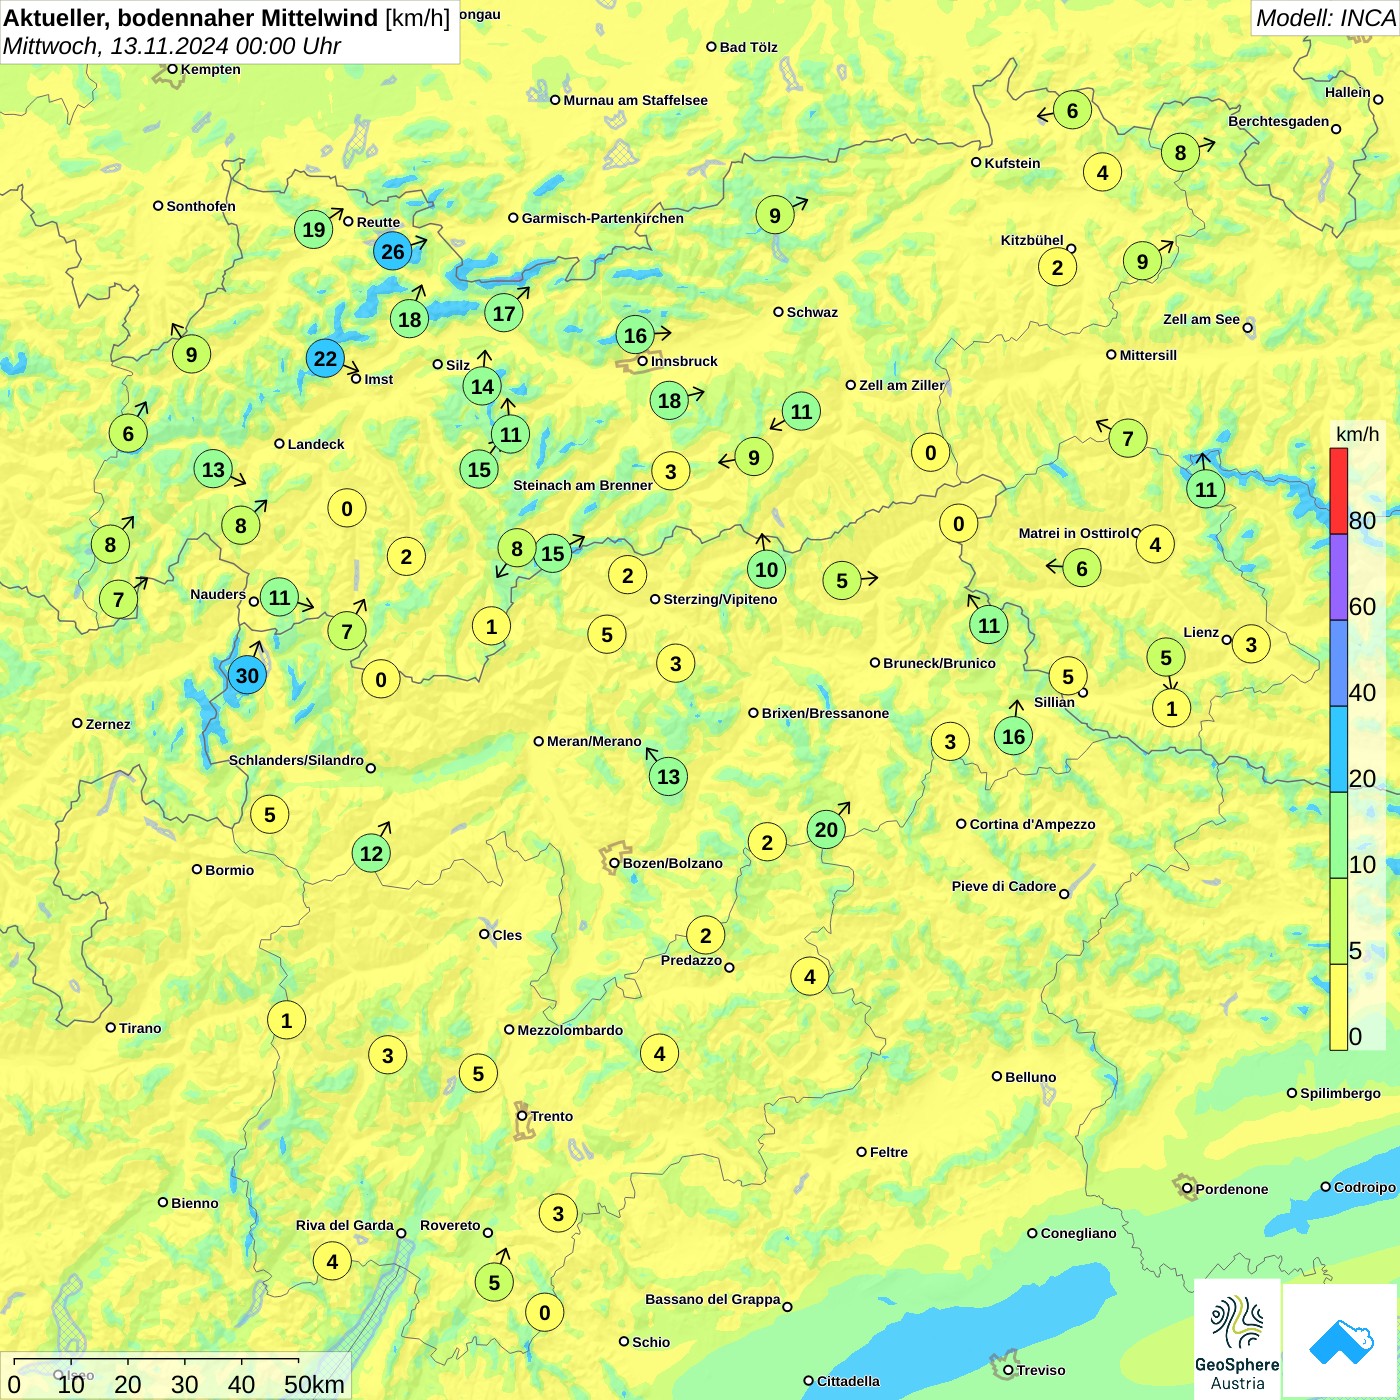The height and width of the screenshot is (1400, 1400).
Task: Click the 50km distance scale bar
Action: coord(158,1360)
